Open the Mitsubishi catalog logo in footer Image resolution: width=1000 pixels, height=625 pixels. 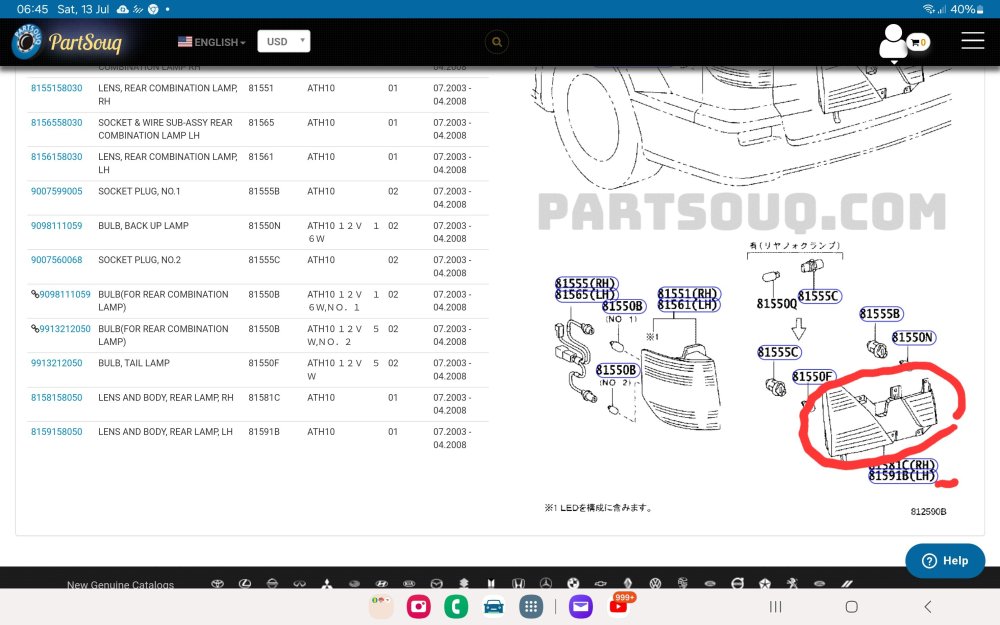(x=327, y=584)
